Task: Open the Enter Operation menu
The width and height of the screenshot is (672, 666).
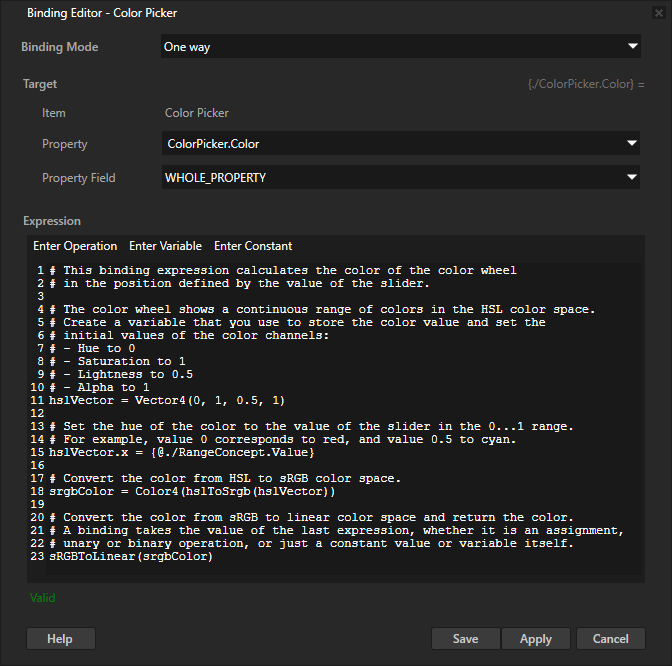Action: coord(75,246)
